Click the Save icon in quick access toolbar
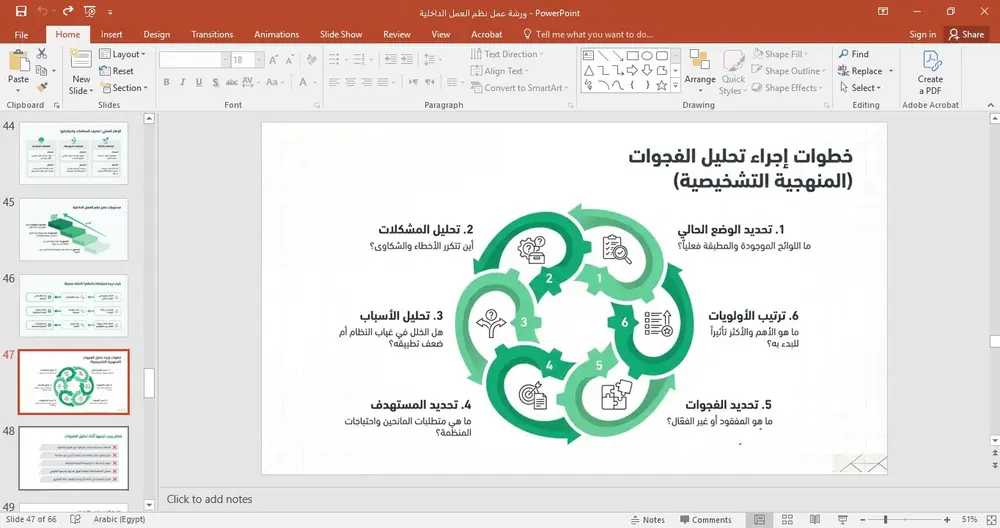The width and height of the screenshot is (1000, 528). coord(21,11)
